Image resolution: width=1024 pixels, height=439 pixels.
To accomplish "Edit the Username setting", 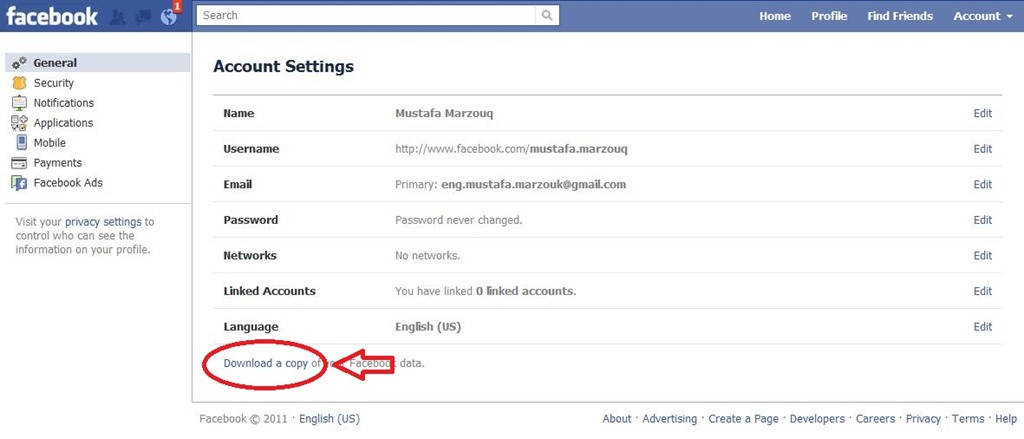I will [x=982, y=149].
